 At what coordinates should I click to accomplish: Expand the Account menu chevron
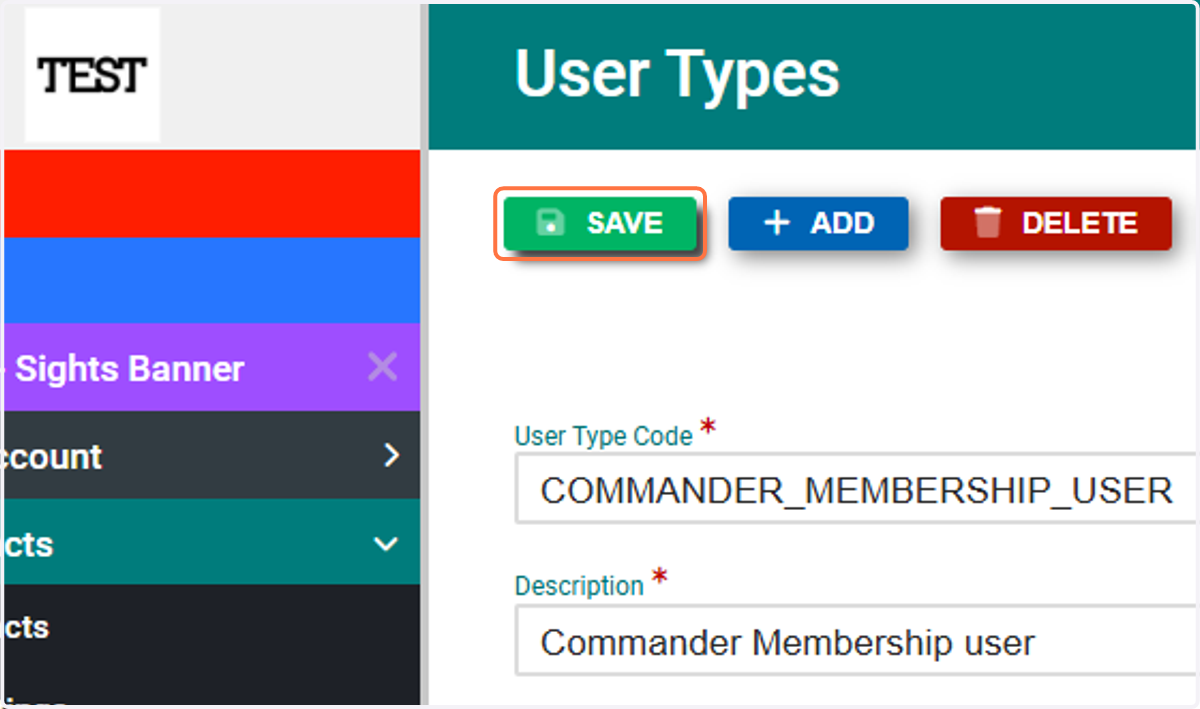[x=391, y=456]
